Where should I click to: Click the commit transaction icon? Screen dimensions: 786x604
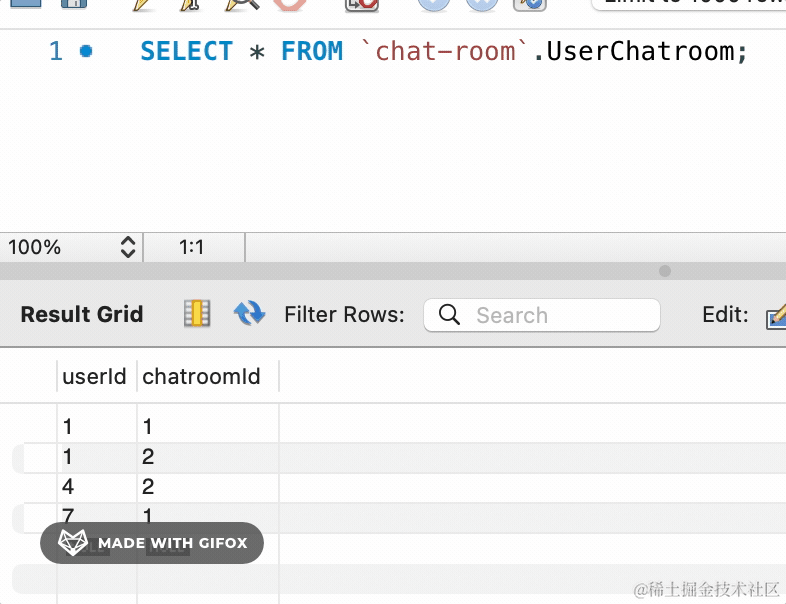(434, 3)
